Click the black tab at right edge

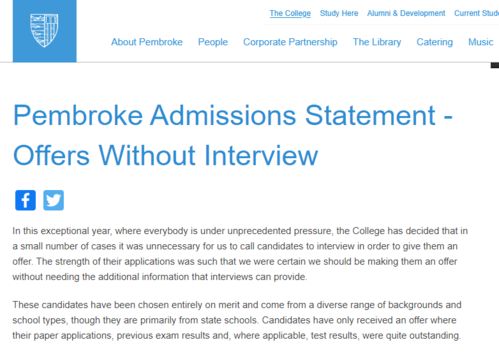coord(495,65)
